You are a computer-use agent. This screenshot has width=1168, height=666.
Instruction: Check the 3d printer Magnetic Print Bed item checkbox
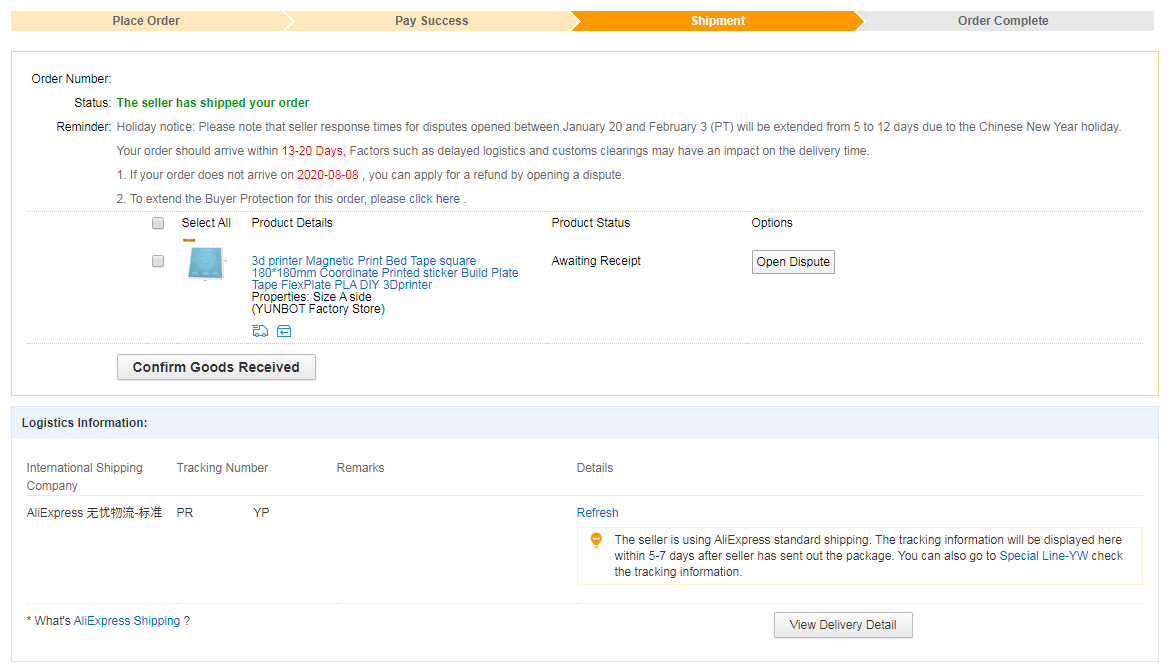pyautogui.click(x=158, y=261)
